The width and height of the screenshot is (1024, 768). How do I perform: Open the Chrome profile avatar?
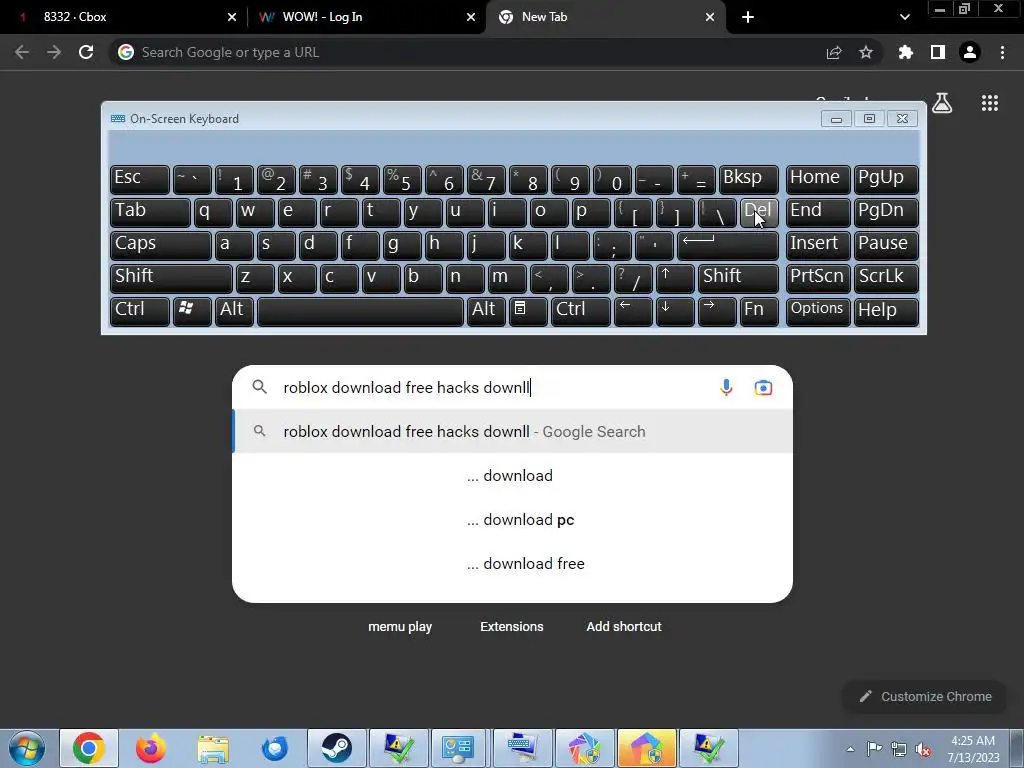[x=970, y=52]
